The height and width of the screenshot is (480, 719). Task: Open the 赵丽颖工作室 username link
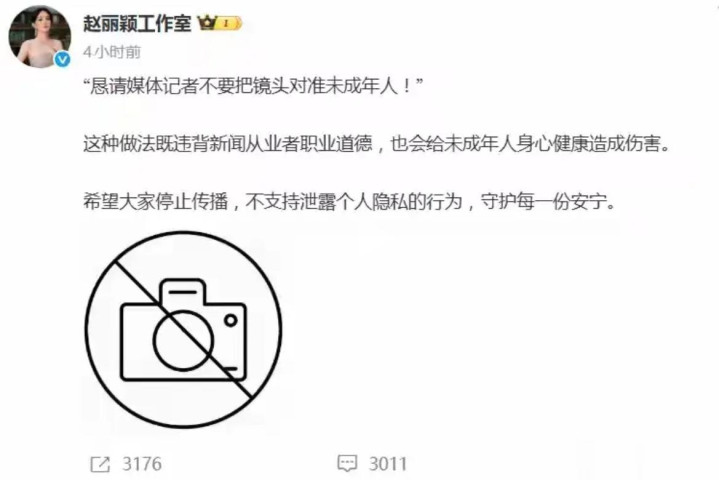click(137, 23)
